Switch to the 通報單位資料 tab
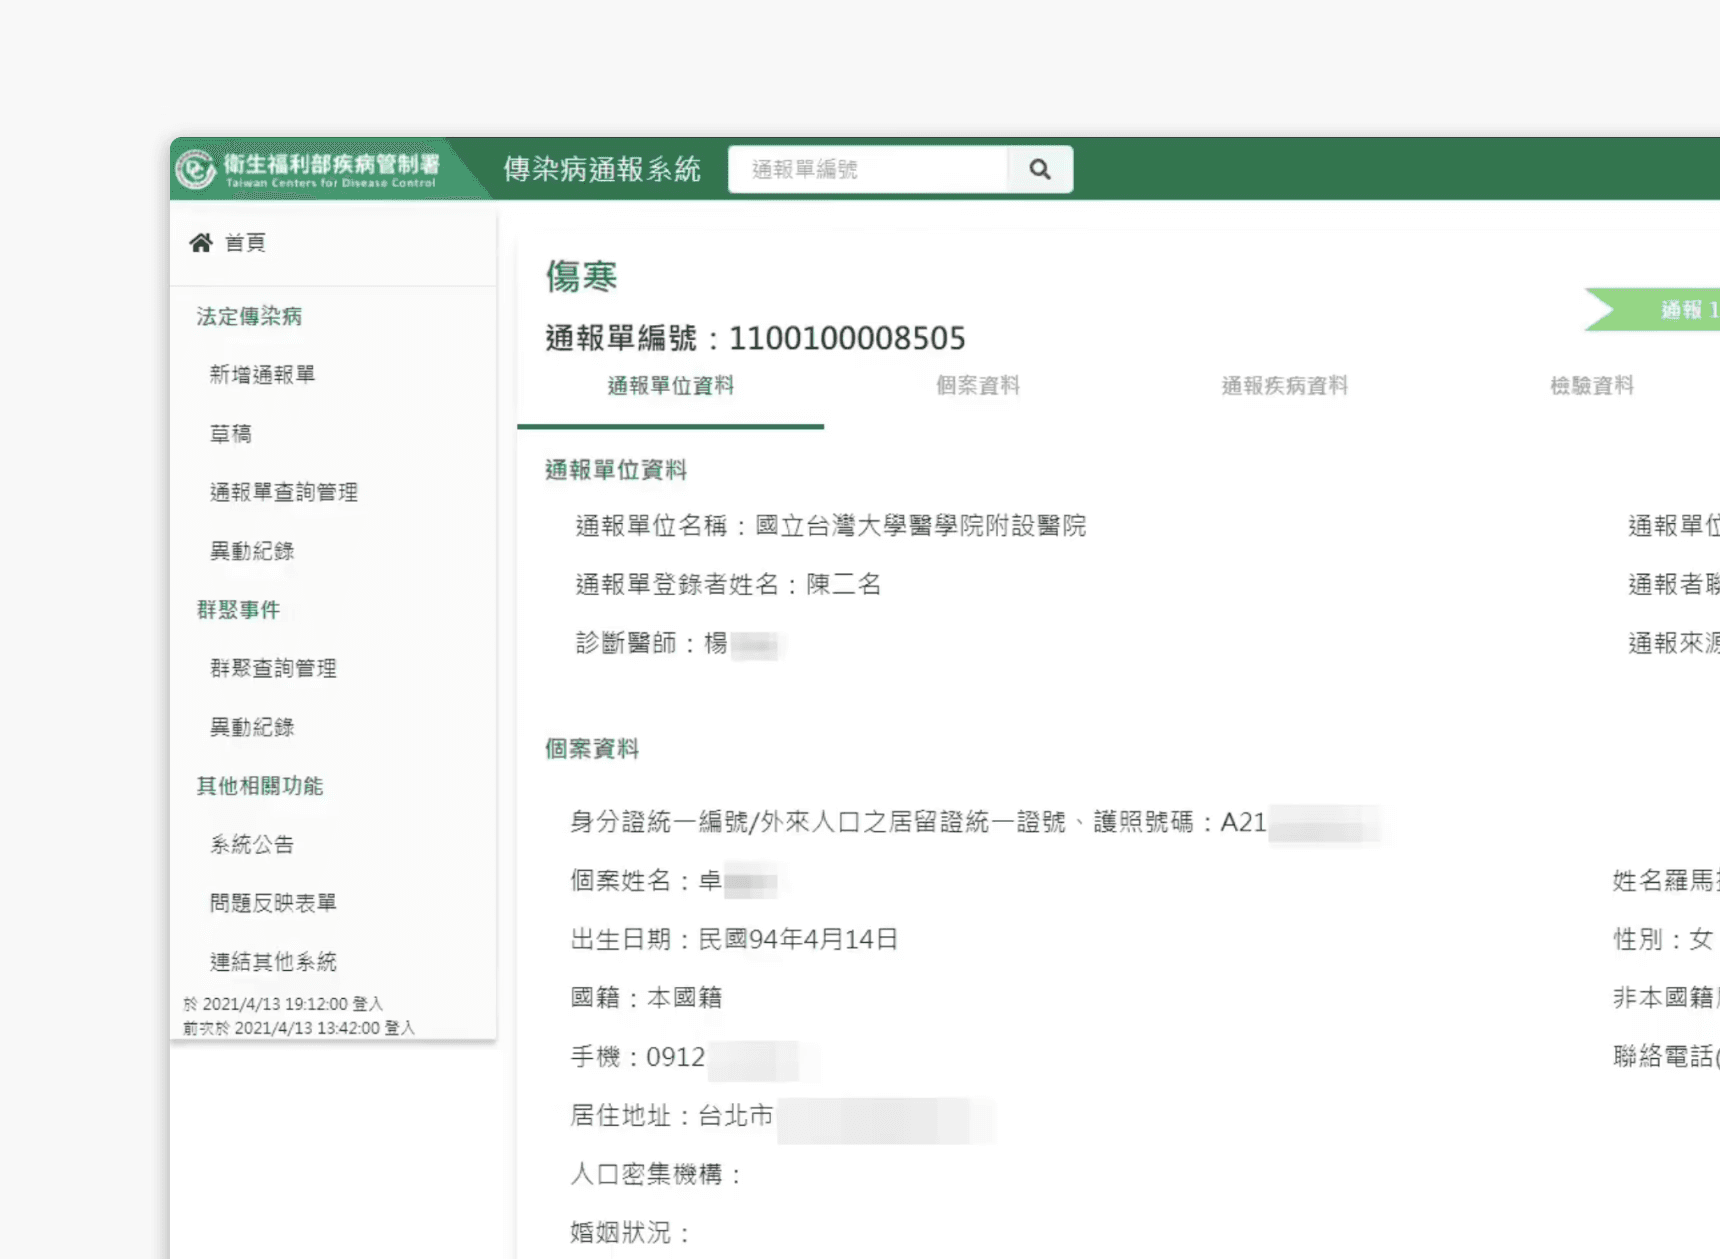1720x1259 pixels. coord(670,386)
